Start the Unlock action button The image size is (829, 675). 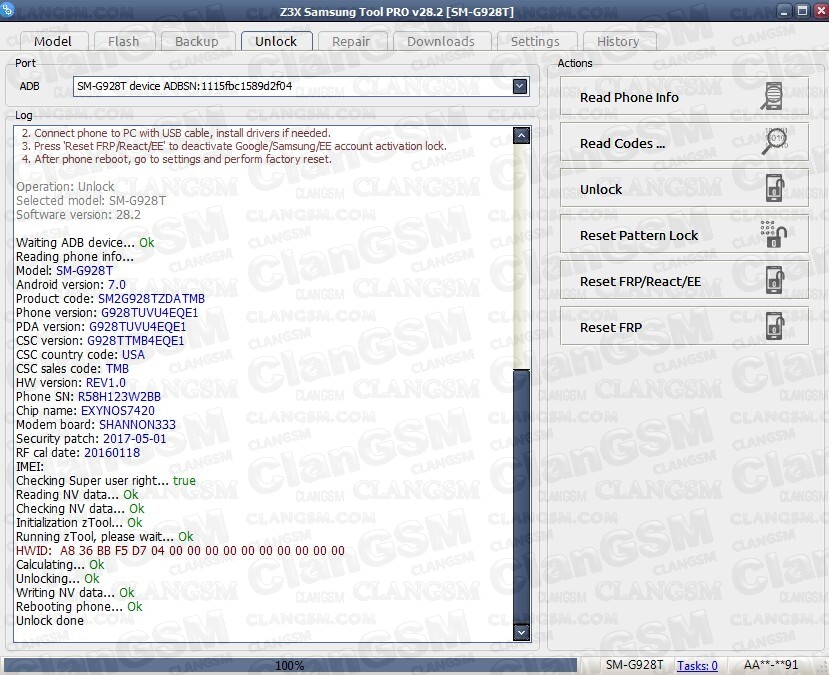click(684, 189)
